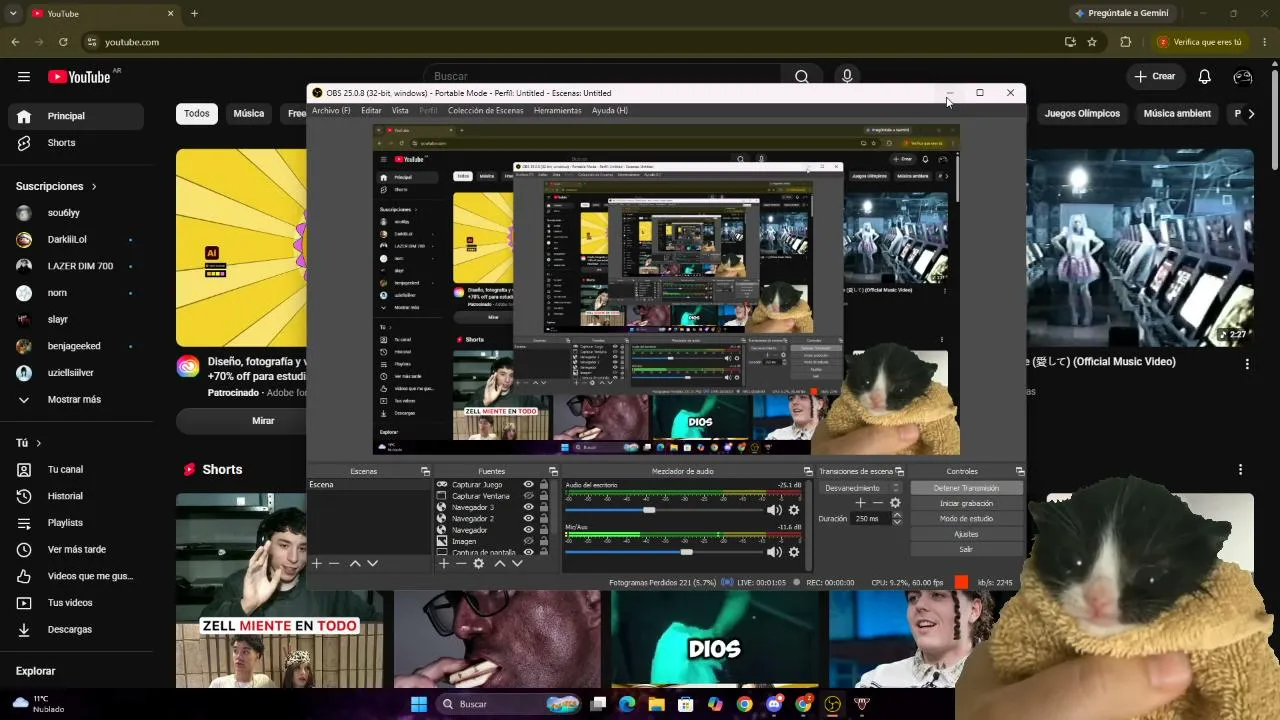Move the source up in Fuentes panel
1280x720 pixels.
click(x=499, y=564)
